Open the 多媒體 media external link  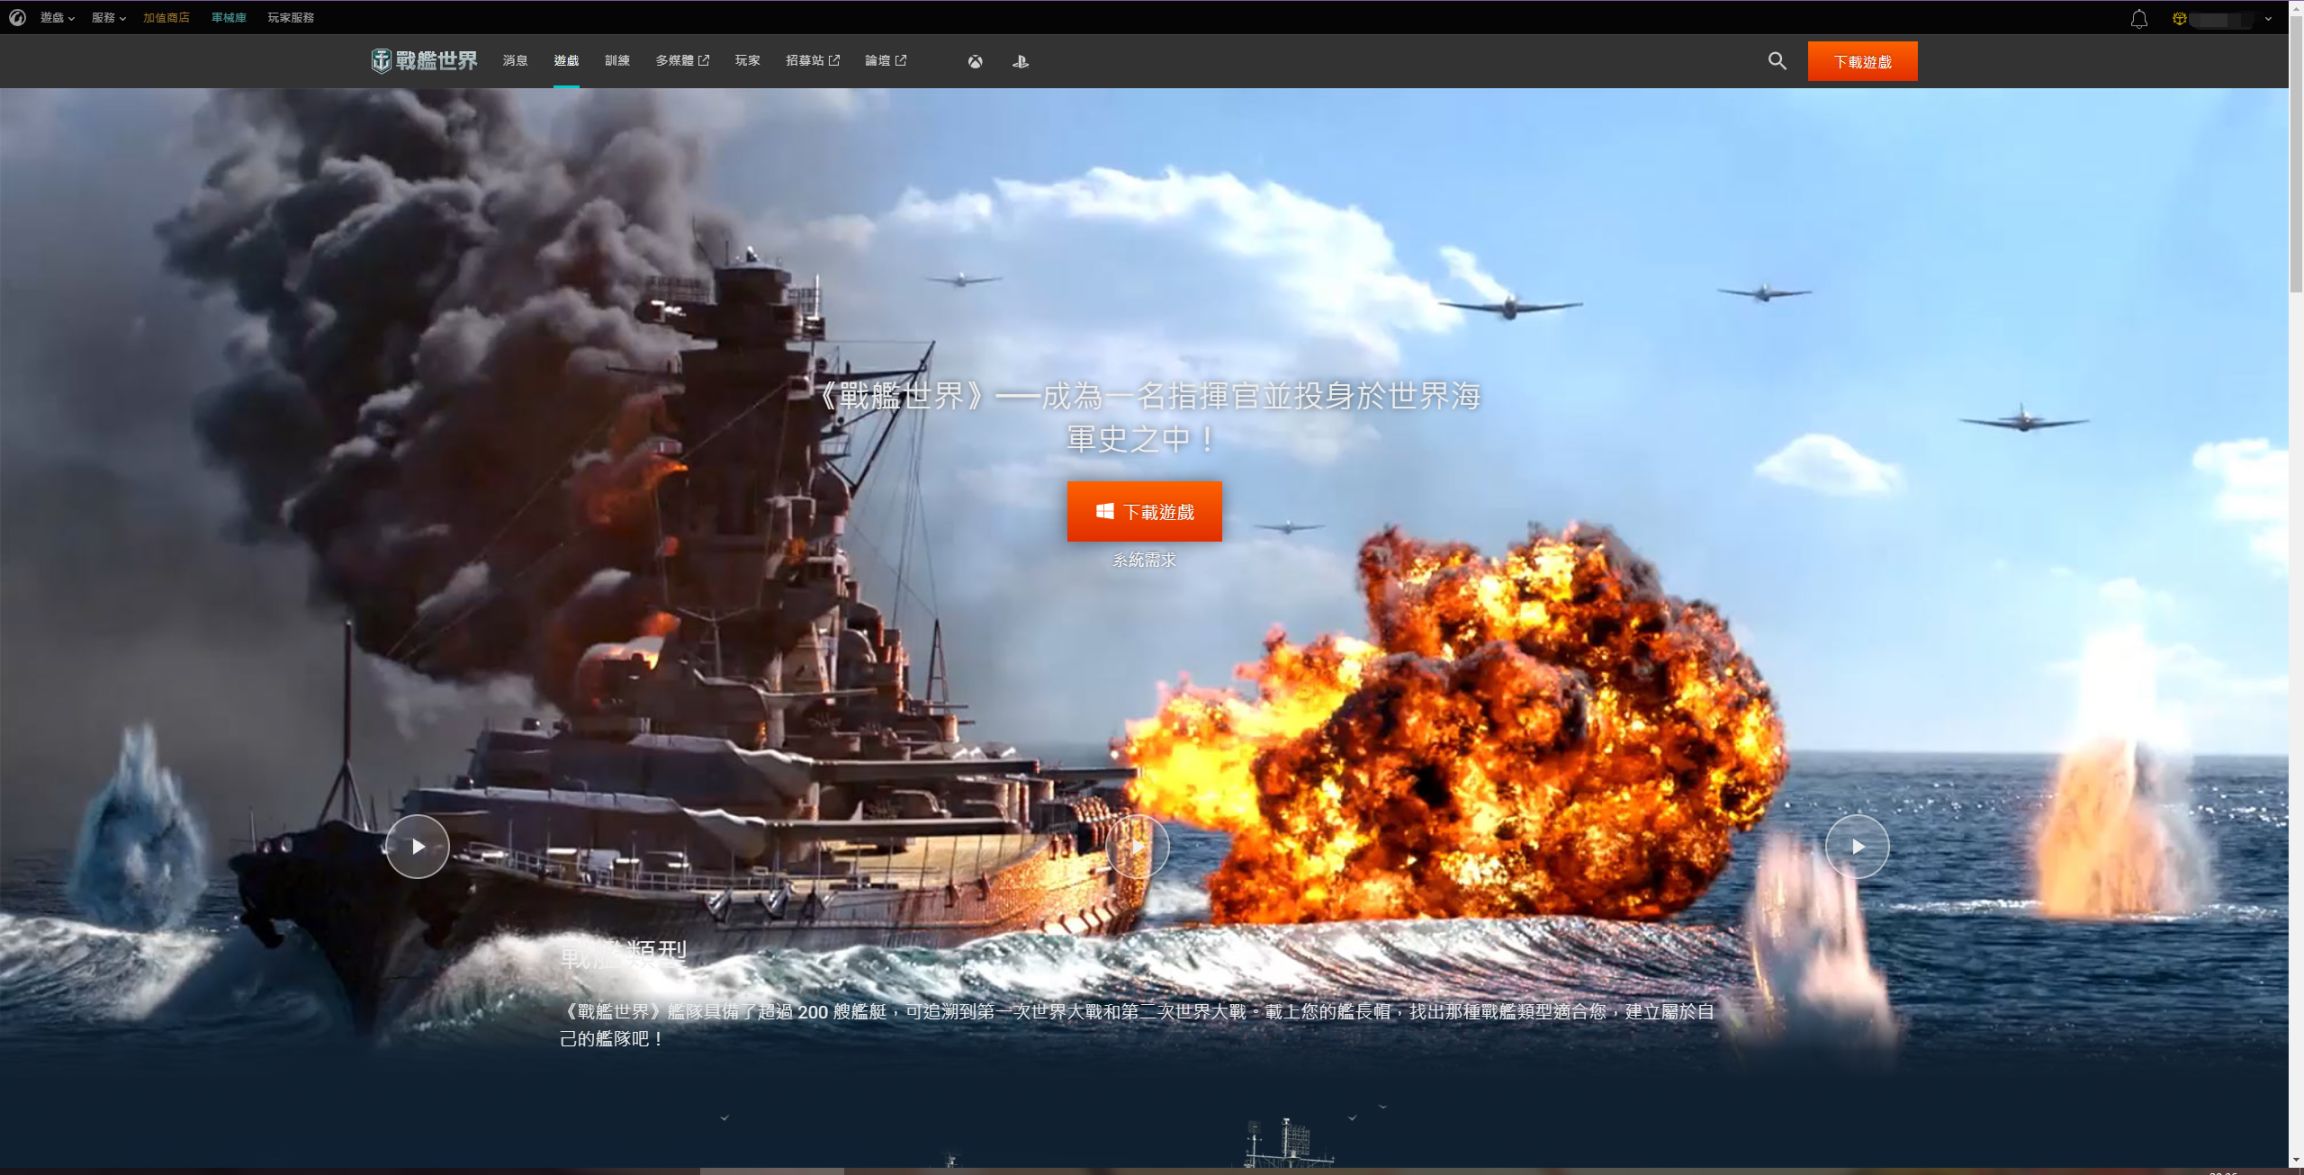tap(682, 61)
